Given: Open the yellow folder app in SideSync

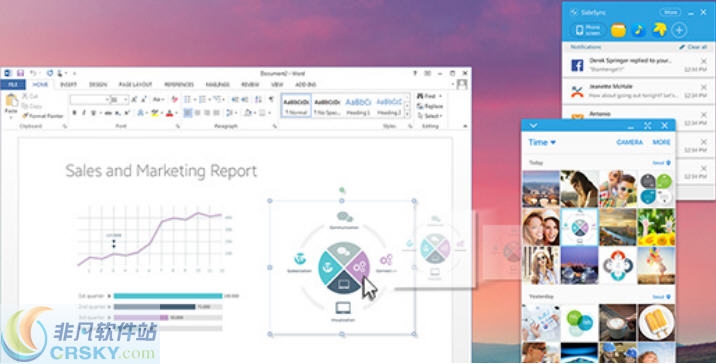Looking at the screenshot, I should pos(618,30).
